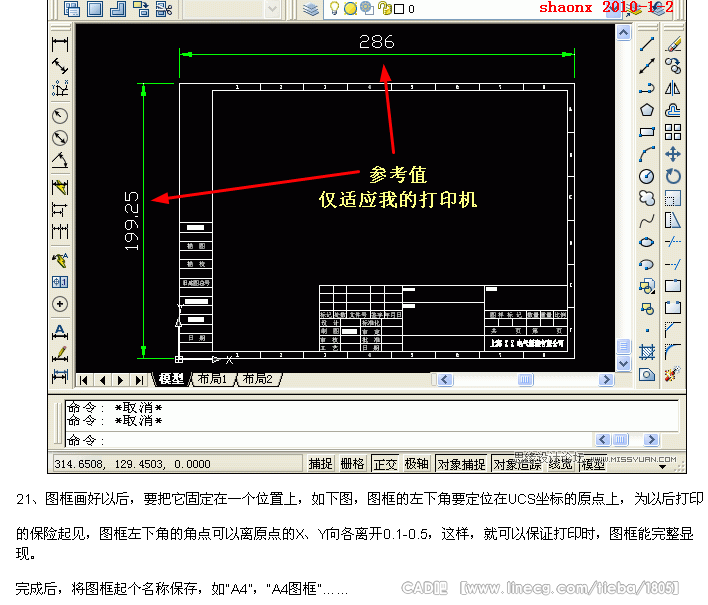Jump to the last layout tab

[139, 380]
